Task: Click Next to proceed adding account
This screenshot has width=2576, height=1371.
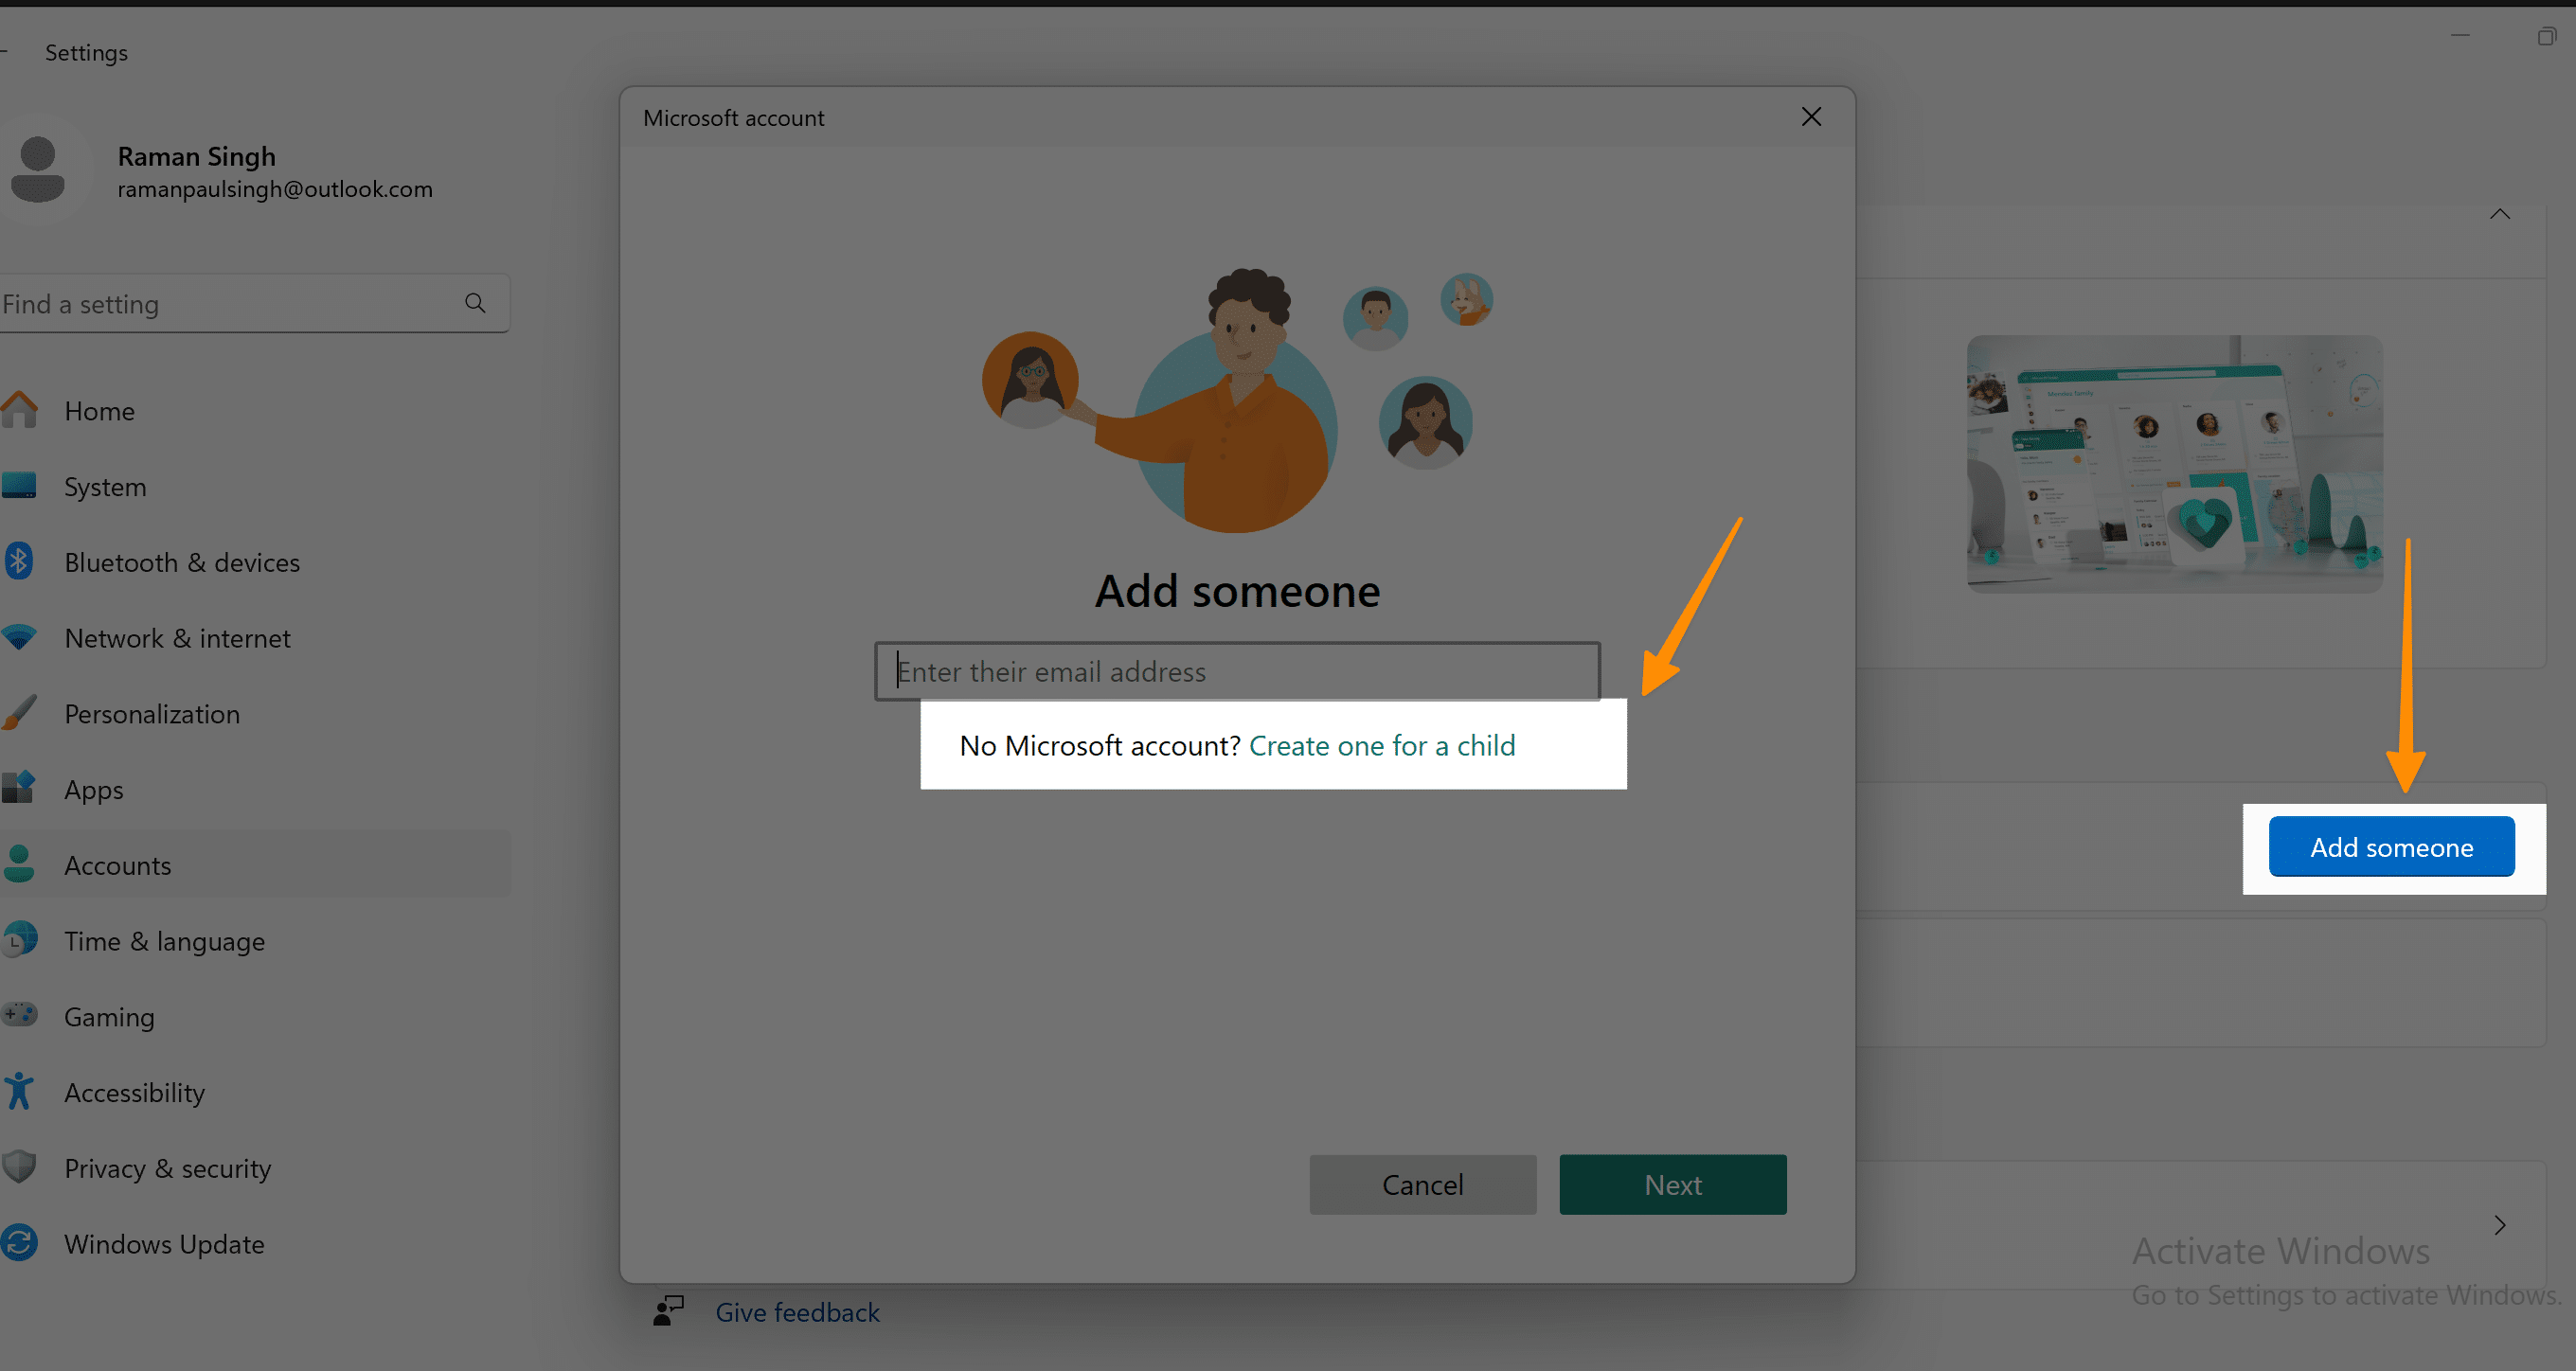Action: pos(1672,1182)
